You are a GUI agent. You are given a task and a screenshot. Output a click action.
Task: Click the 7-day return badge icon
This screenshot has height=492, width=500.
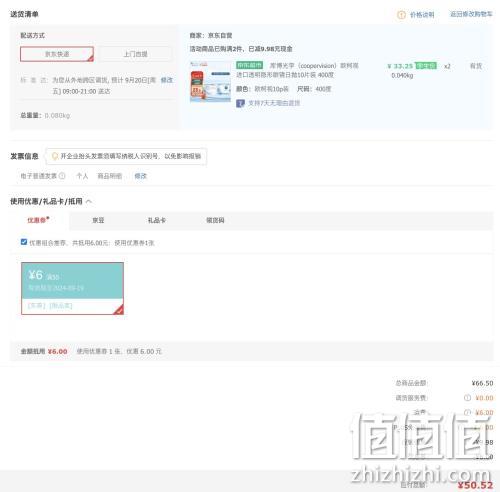pyautogui.click(x=240, y=103)
